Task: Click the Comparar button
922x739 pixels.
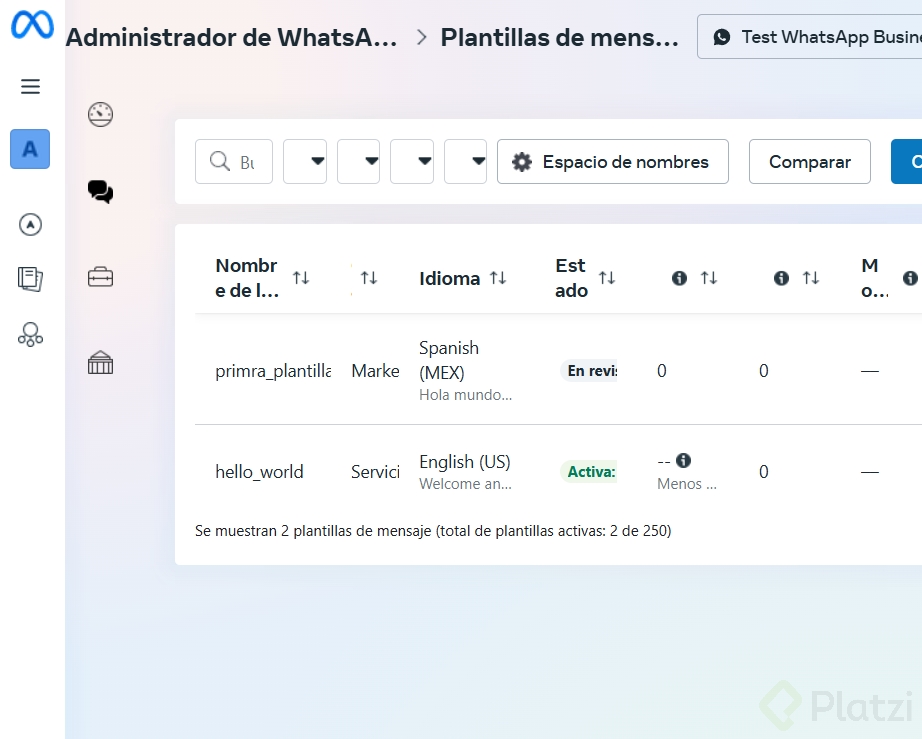Action: pyautogui.click(x=810, y=162)
